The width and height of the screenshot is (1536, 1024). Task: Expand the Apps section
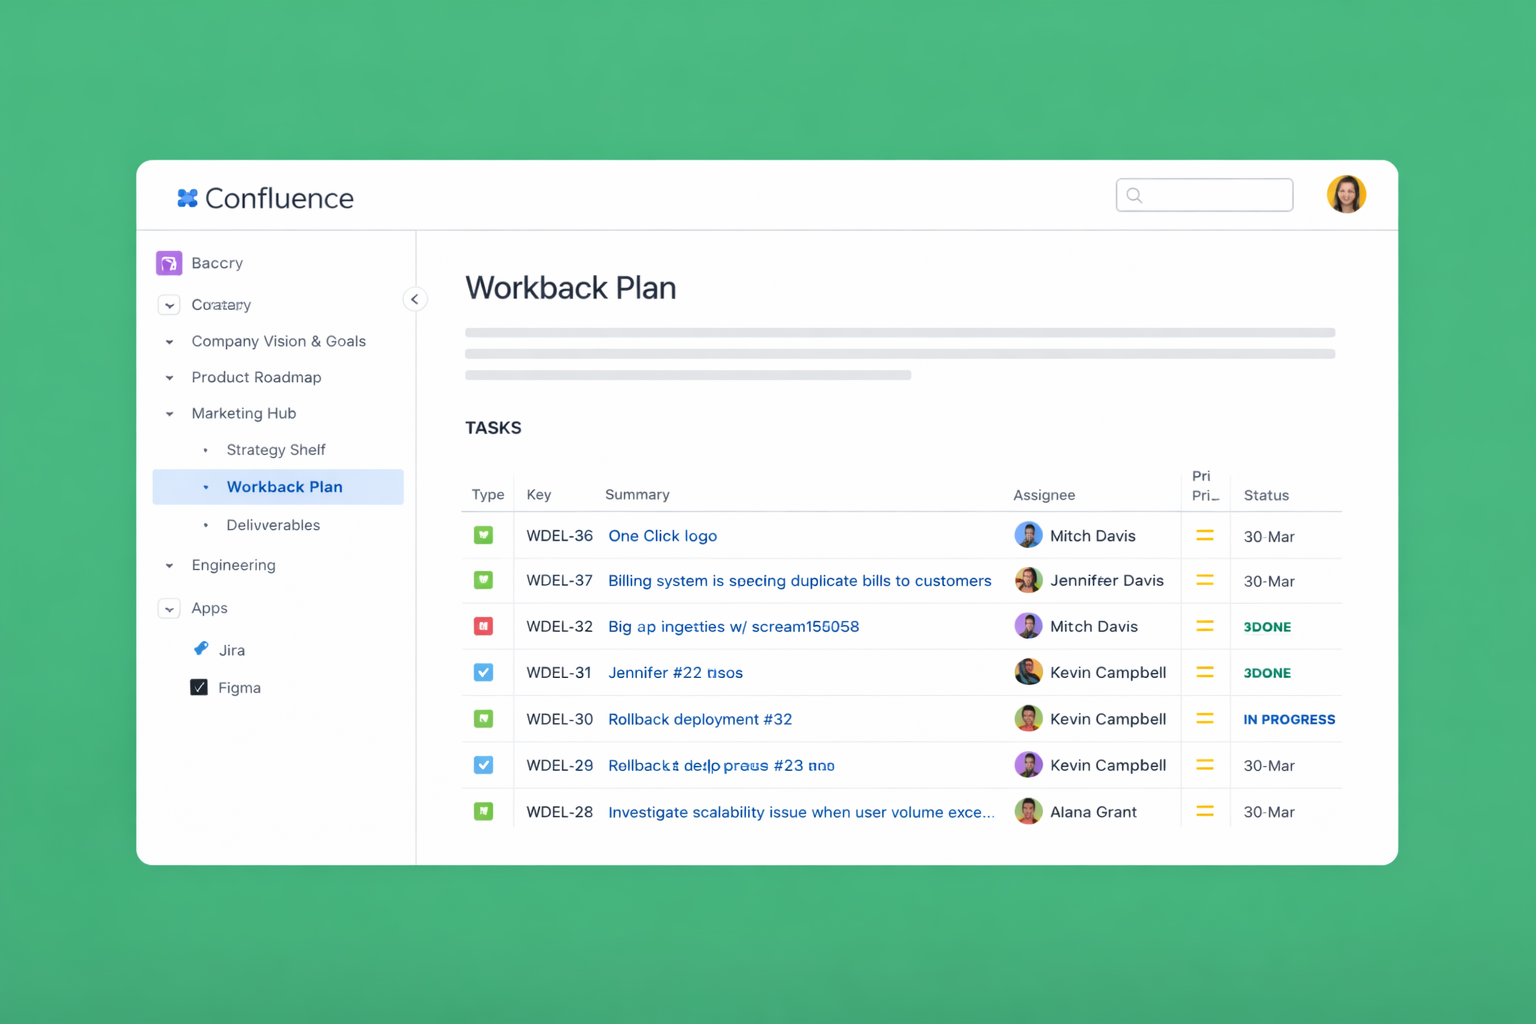[x=168, y=608]
